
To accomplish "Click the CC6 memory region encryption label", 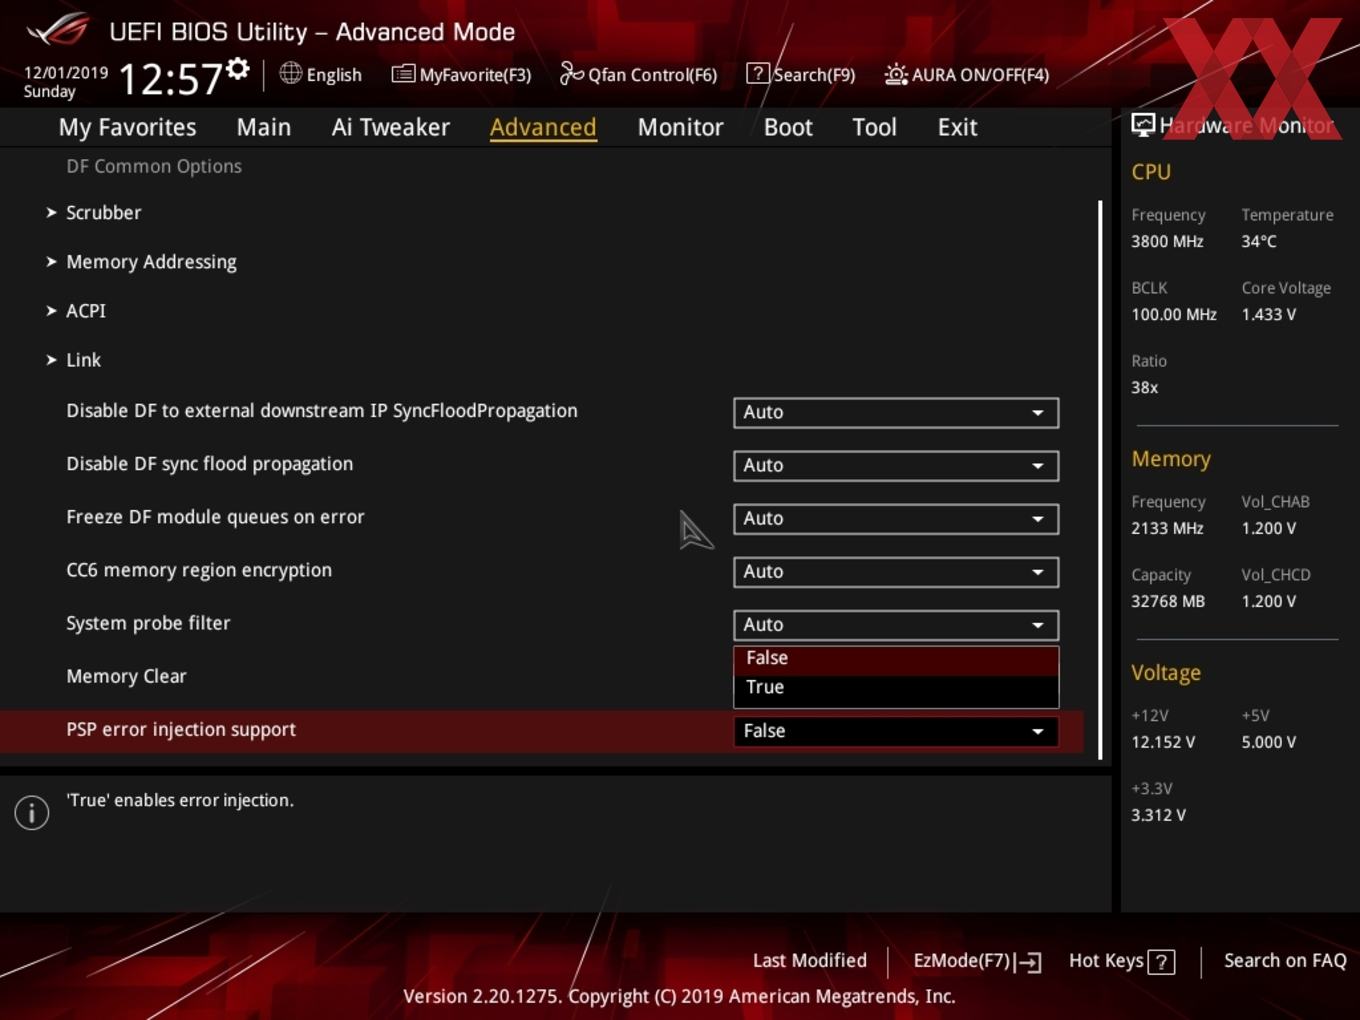I will (x=199, y=570).
